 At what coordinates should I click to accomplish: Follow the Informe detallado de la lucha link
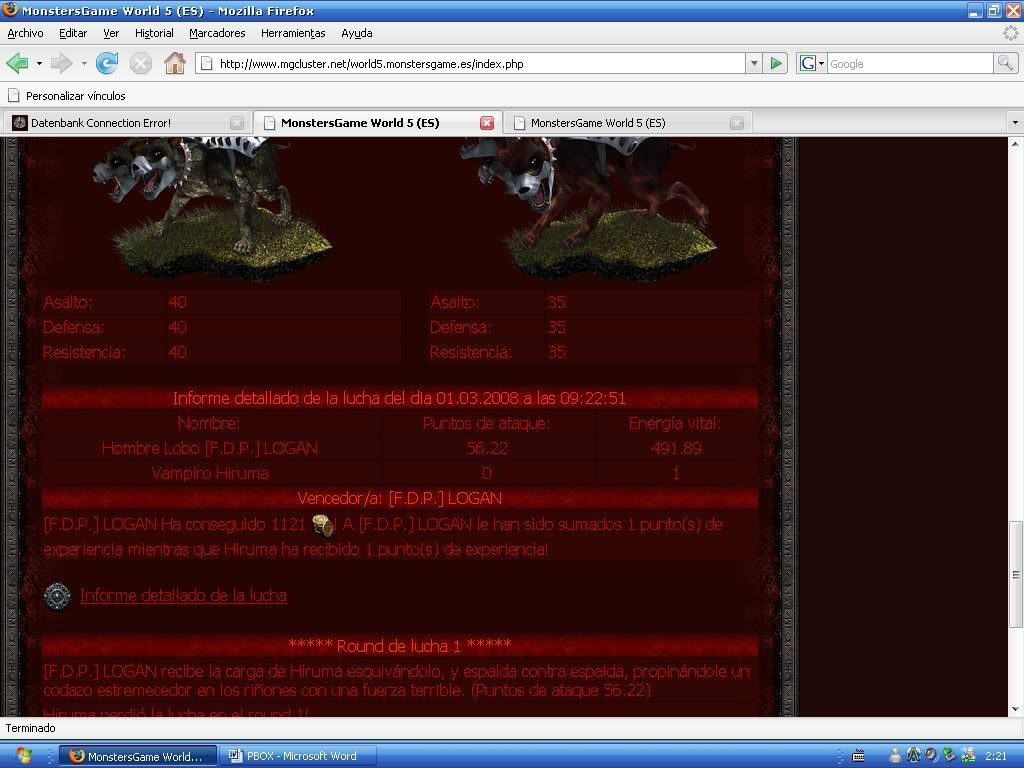click(x=183, y=595)
